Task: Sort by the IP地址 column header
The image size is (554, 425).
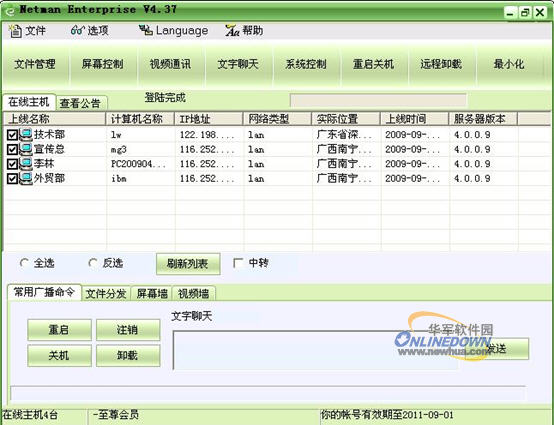Action: pyautogui.click(x=209, y=119)
